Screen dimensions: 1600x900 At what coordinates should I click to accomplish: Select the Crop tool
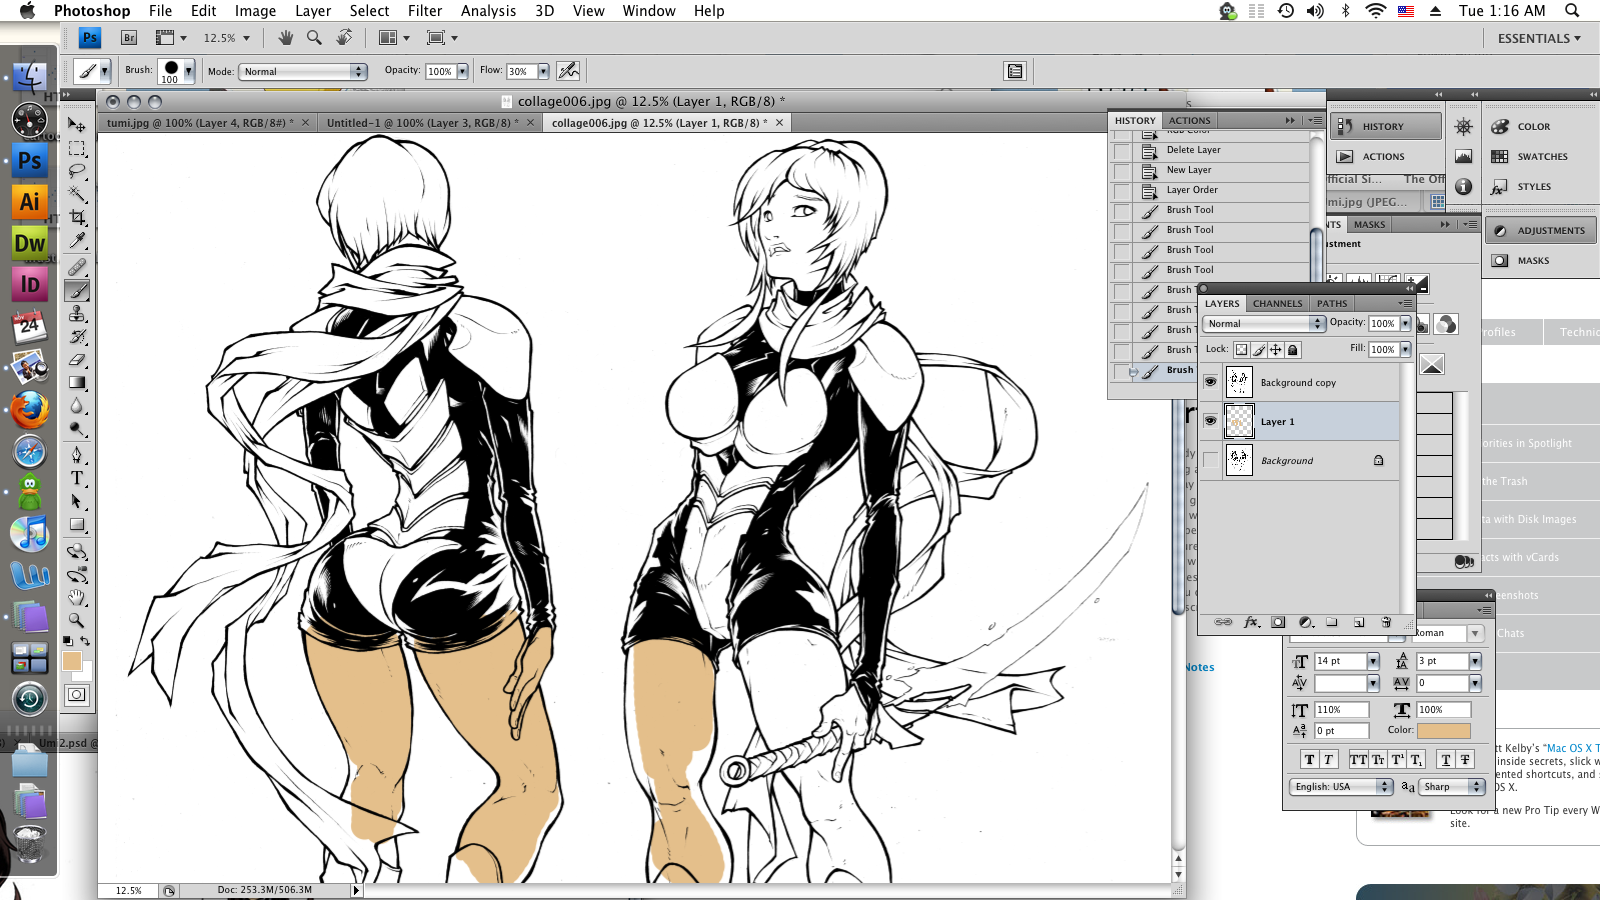(x=77, y=217)
